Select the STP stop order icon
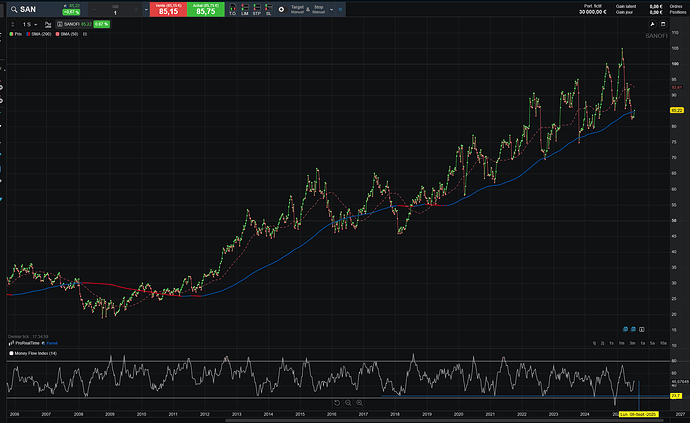Screen dimensions: 690x423 [257, 10]
